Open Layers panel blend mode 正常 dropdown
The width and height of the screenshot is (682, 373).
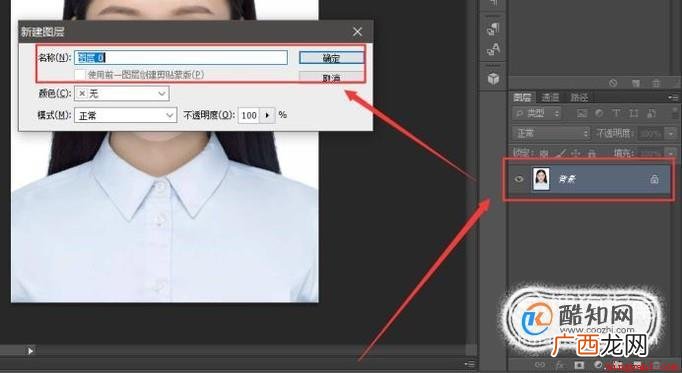[551, 133]
